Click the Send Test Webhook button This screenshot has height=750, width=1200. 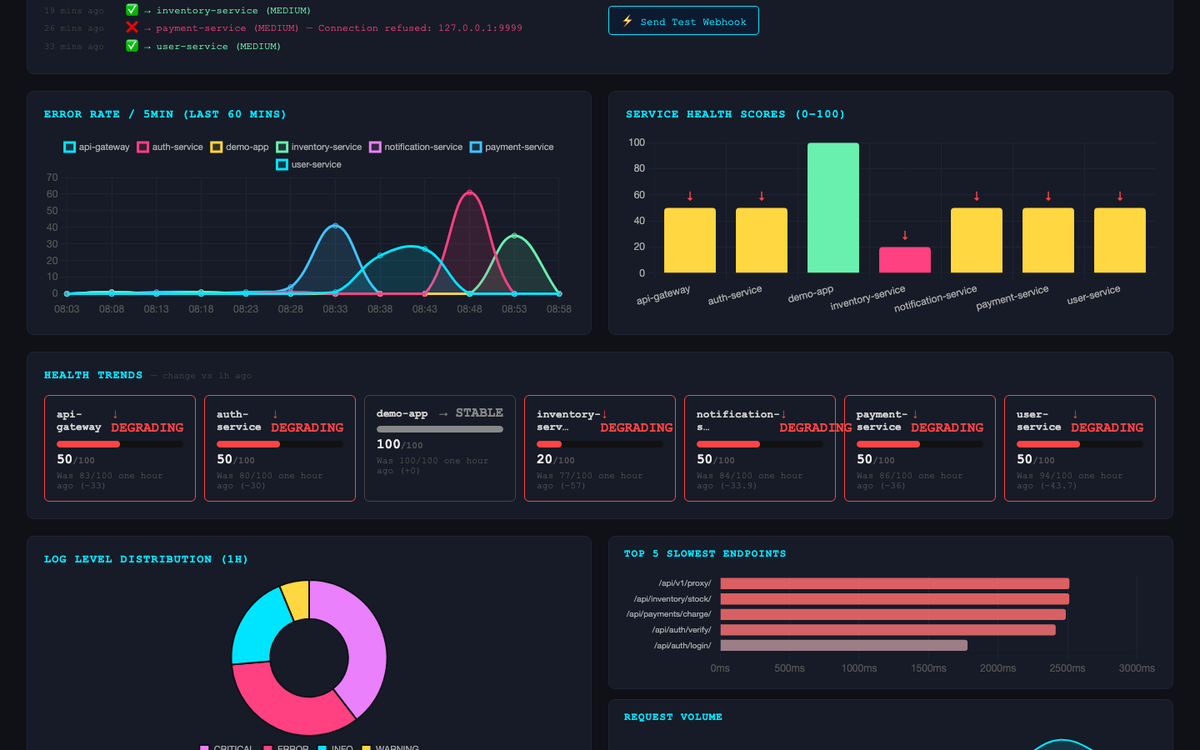(x=683, y=21)
